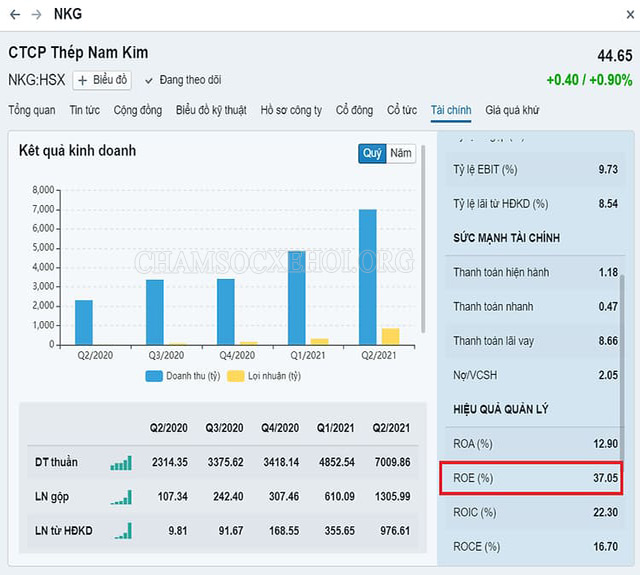Open the Cộng đồng tab
Viewport: 640px width, 575px height.
click(138, 110)
